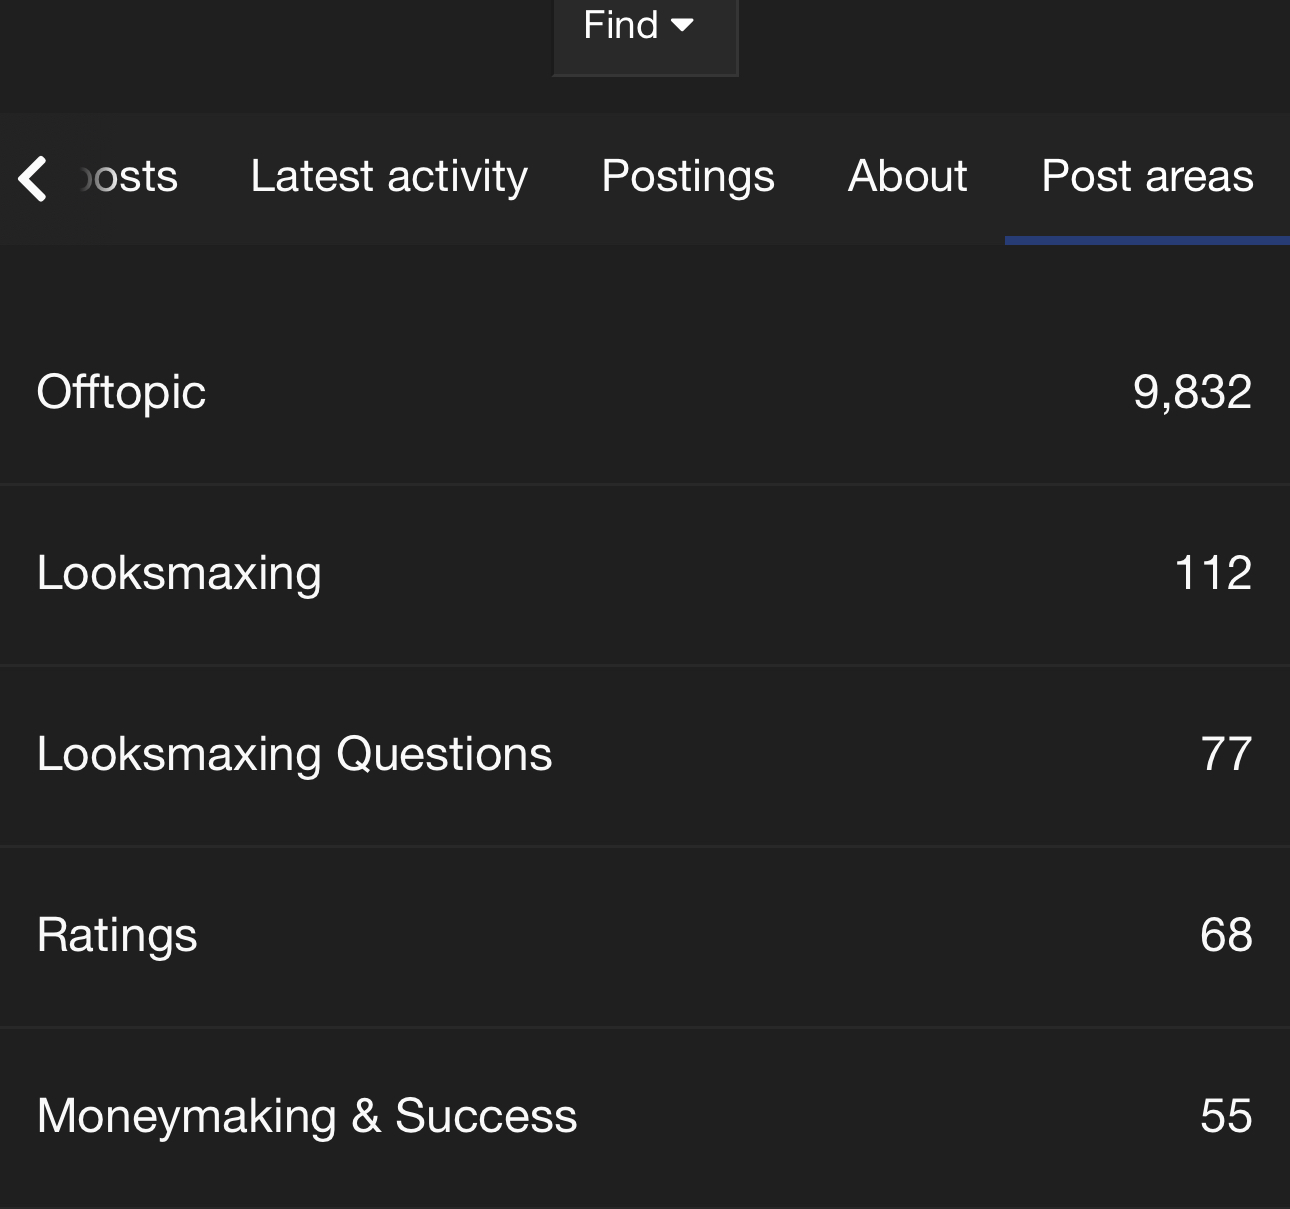Click the blue underline beneath Post areas
Image resolution: width=1290 pixels, height=1209 pixels.
click(1147, 240)
